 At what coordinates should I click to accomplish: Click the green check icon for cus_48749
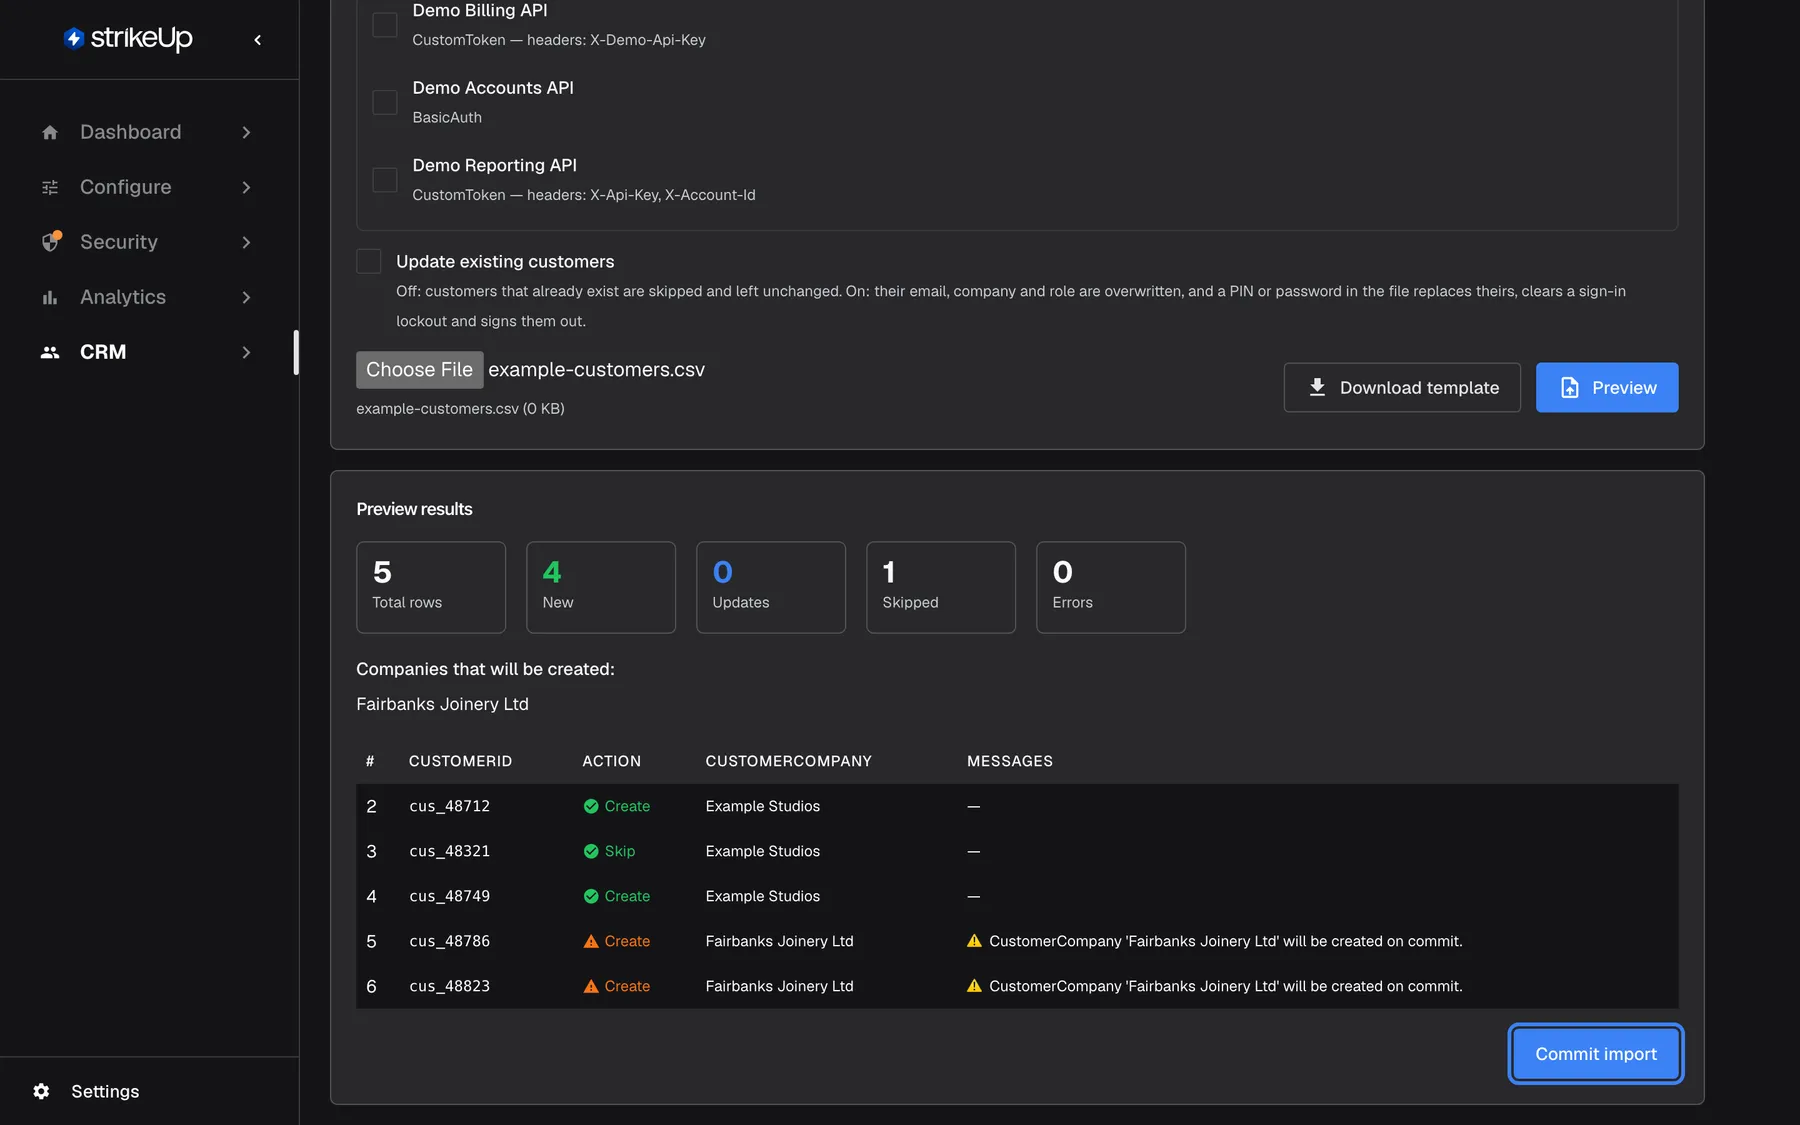pyautogui.click(x=591, y=896)
